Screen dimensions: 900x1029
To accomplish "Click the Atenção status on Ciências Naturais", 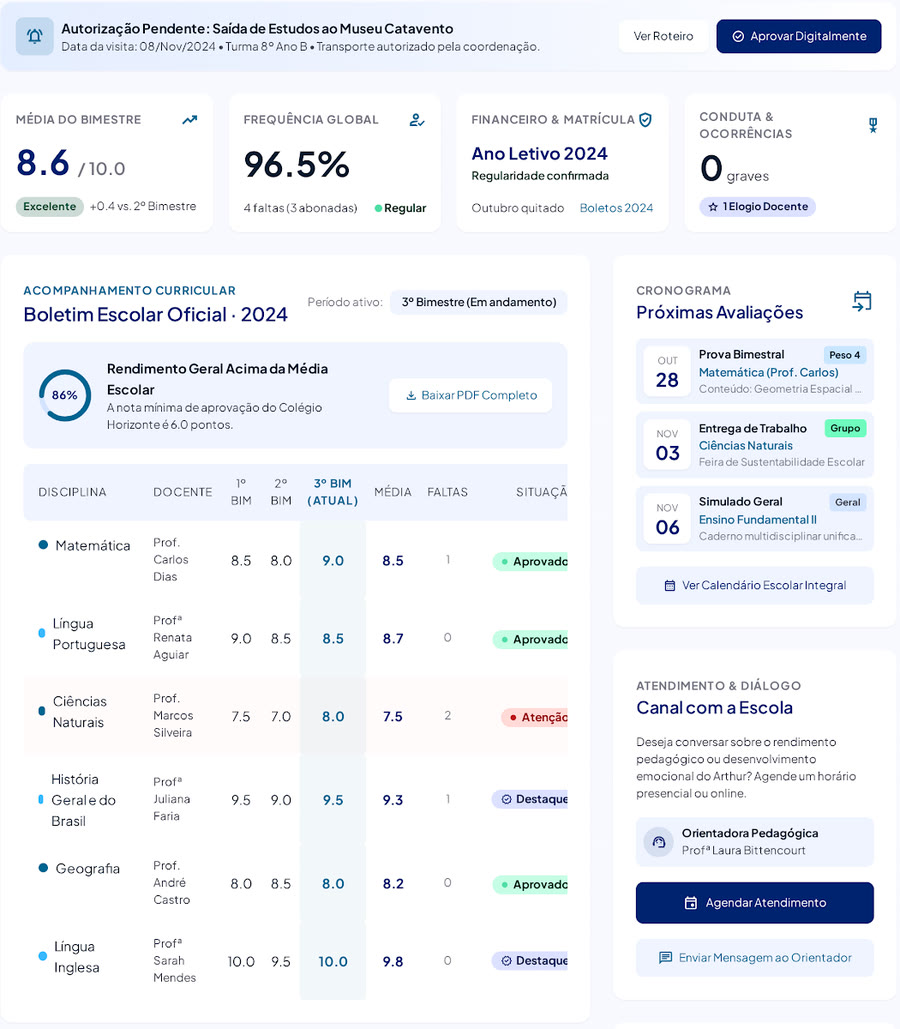I will point(535,718).
